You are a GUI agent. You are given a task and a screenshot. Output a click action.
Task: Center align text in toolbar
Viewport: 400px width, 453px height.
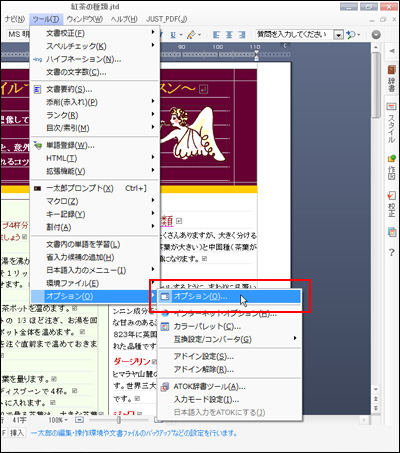click(229, 35)
